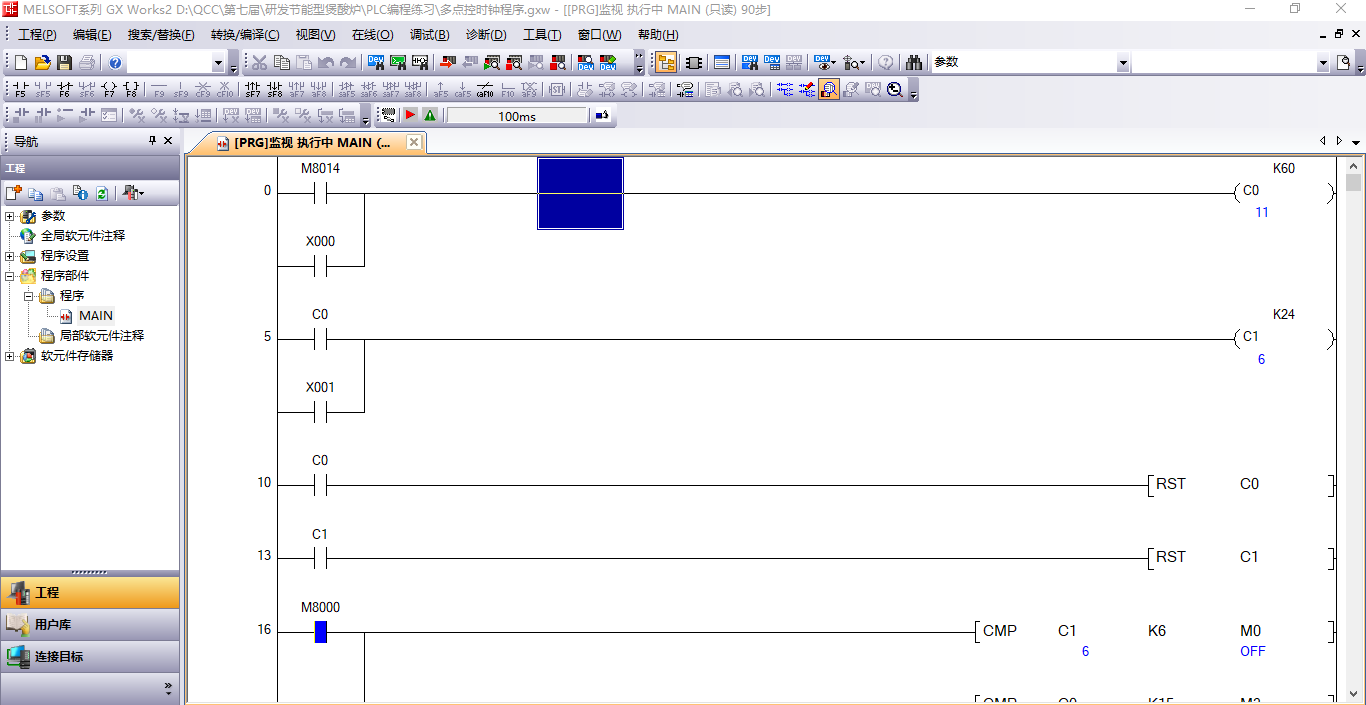Expand the 参数 tree node

coord(10,216)
